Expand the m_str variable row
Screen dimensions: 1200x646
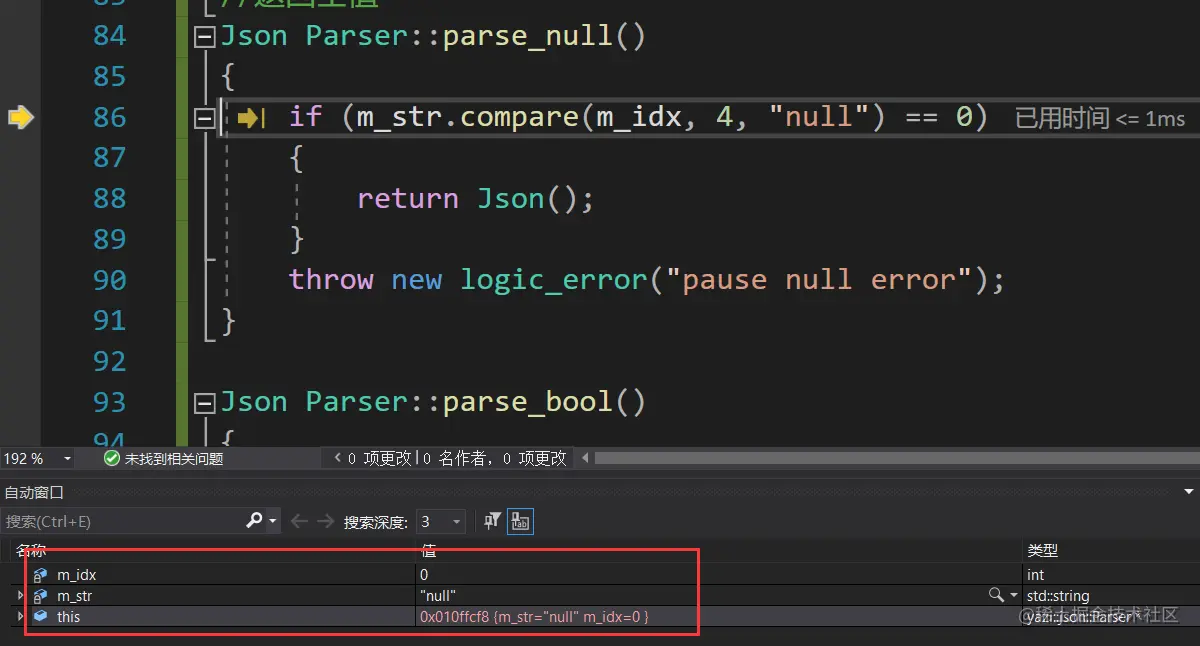coord(20,596)
